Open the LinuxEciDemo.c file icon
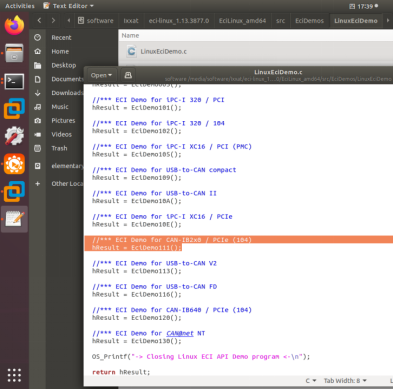393x390 pixels. pyautogui.click(x=131, y=51)
